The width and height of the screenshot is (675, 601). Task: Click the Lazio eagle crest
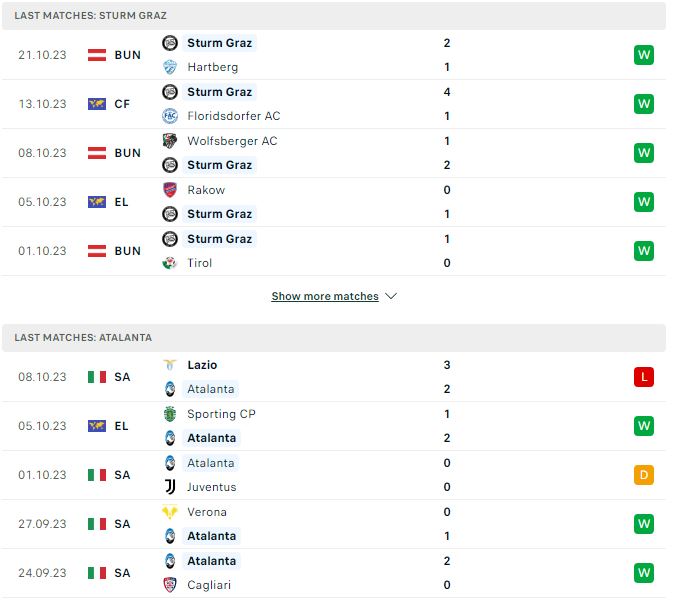170,365
